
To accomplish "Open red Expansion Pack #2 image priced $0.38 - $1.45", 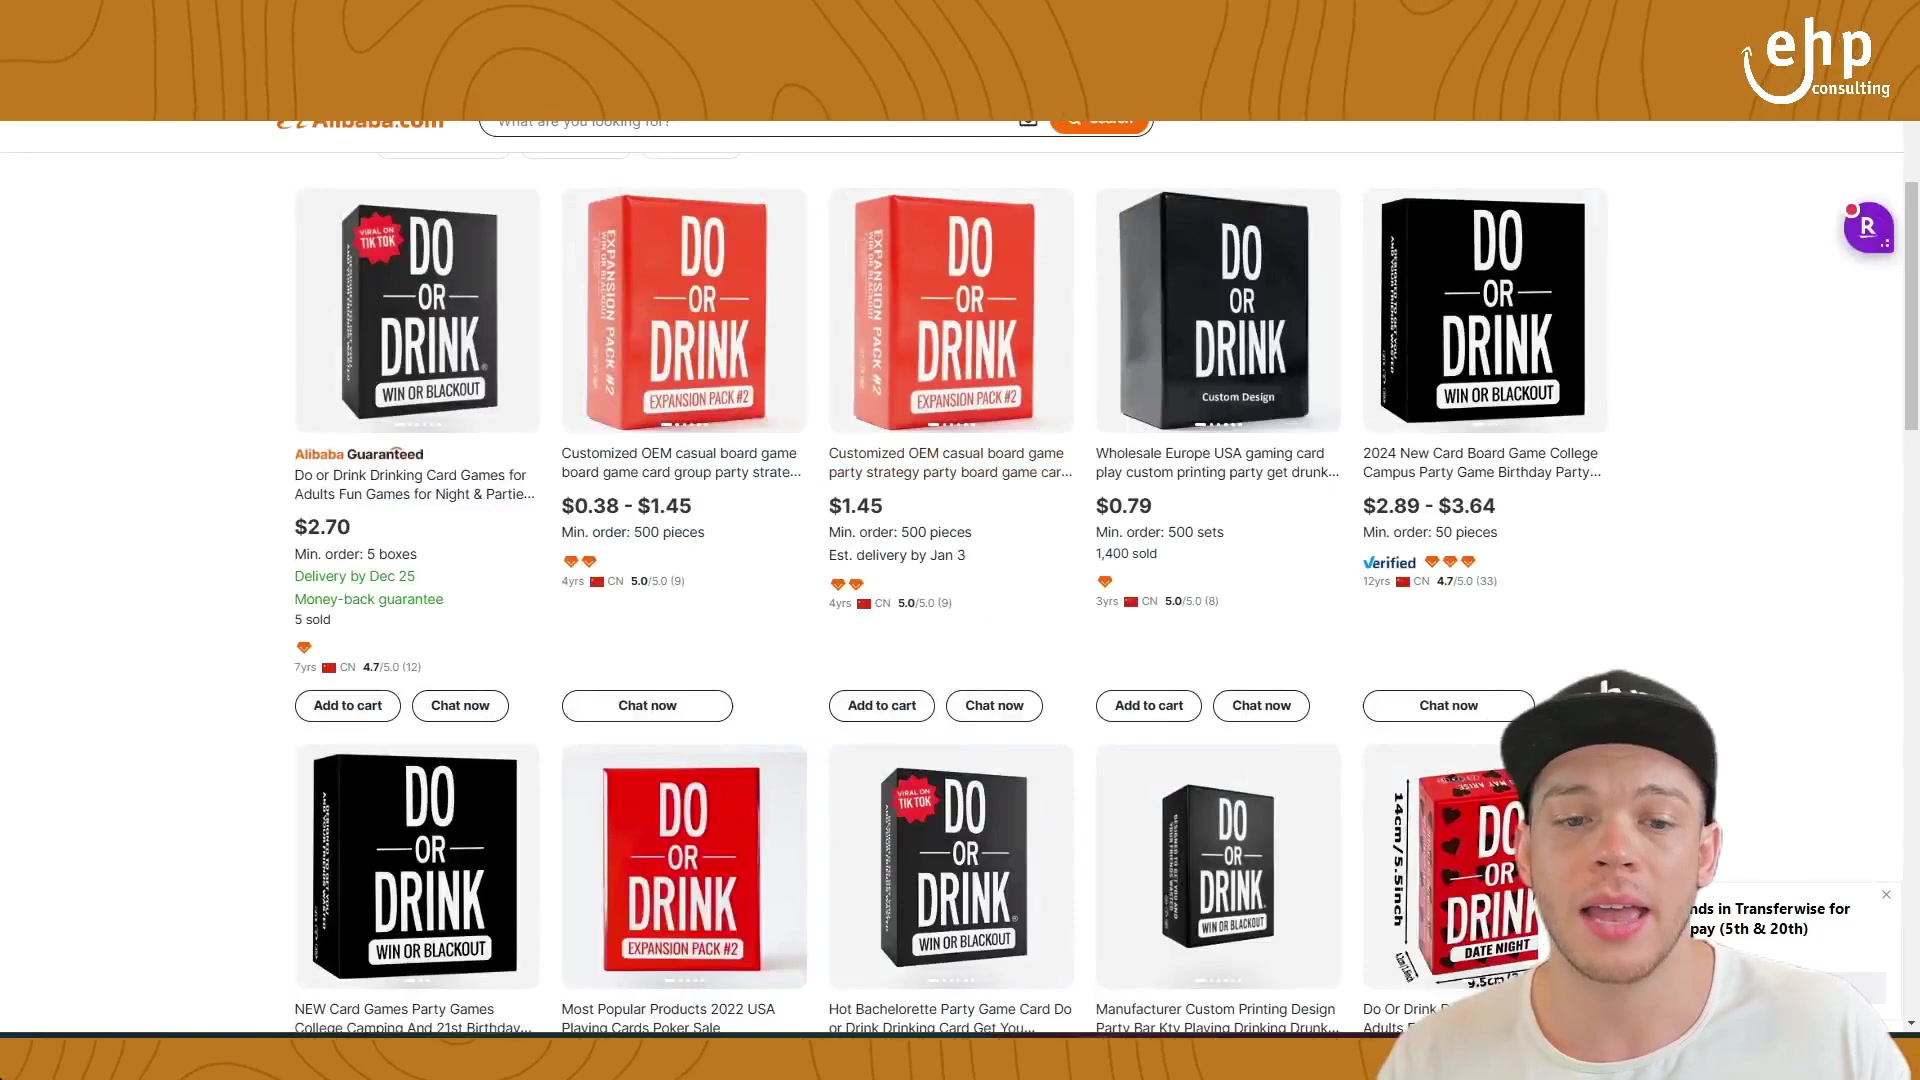I will 684,310.
